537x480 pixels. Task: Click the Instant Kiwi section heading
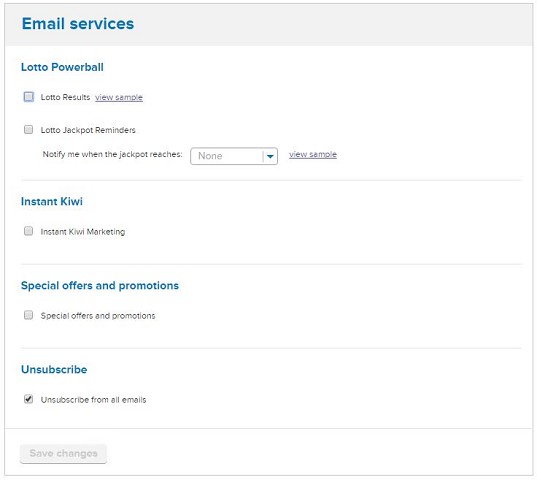[x=52, y=201]
